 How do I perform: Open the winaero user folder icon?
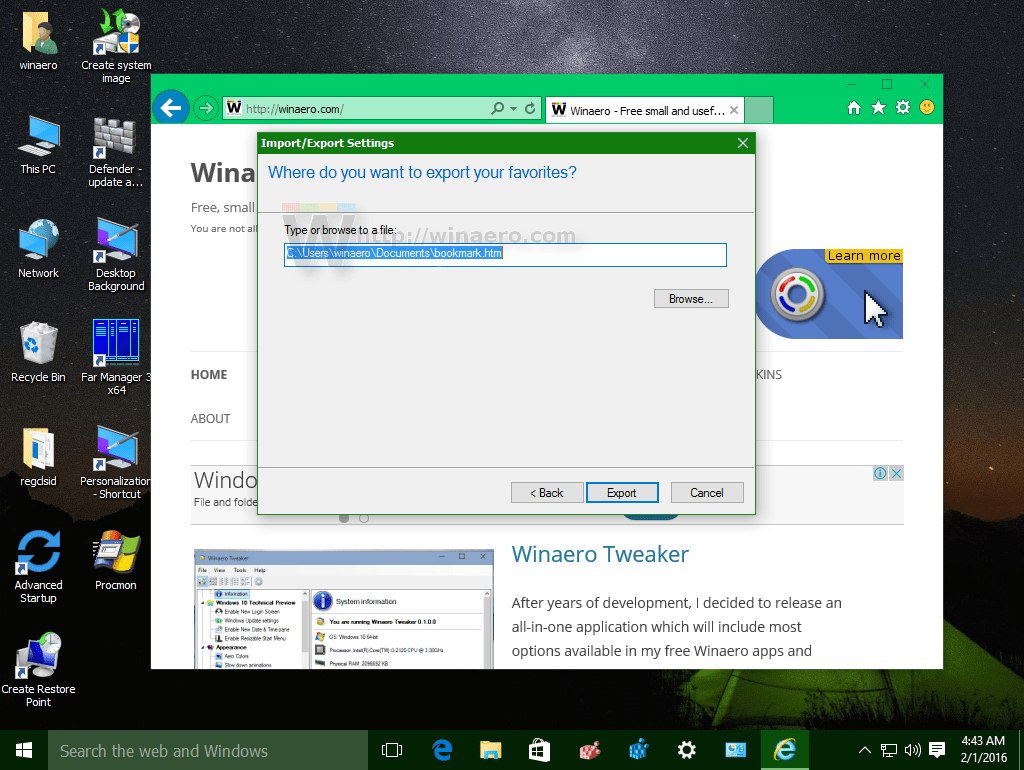[x=39, y=40]
